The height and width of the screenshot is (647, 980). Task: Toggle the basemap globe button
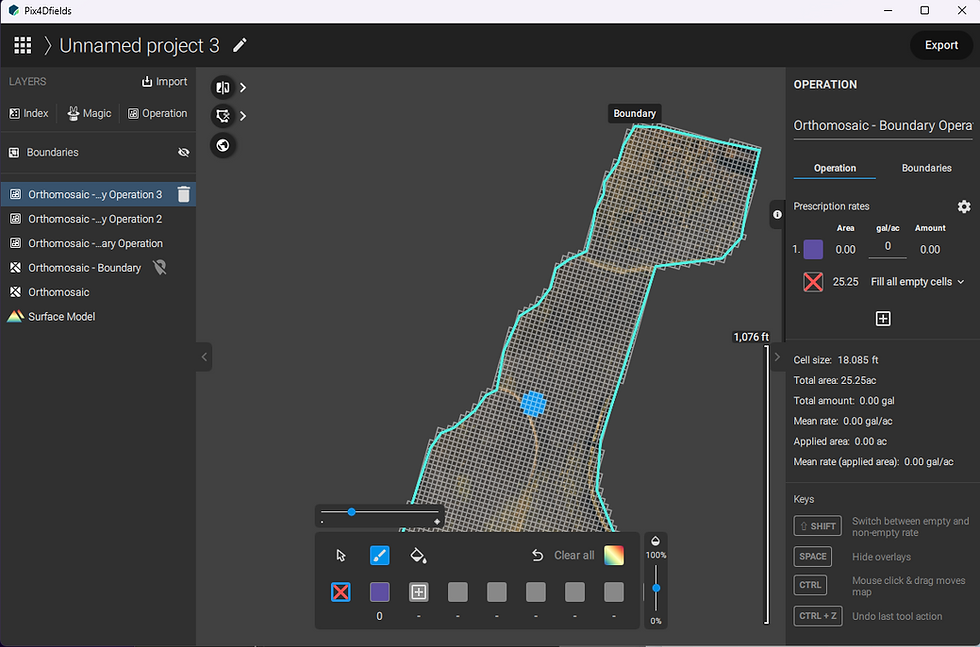tap(222, 145)
